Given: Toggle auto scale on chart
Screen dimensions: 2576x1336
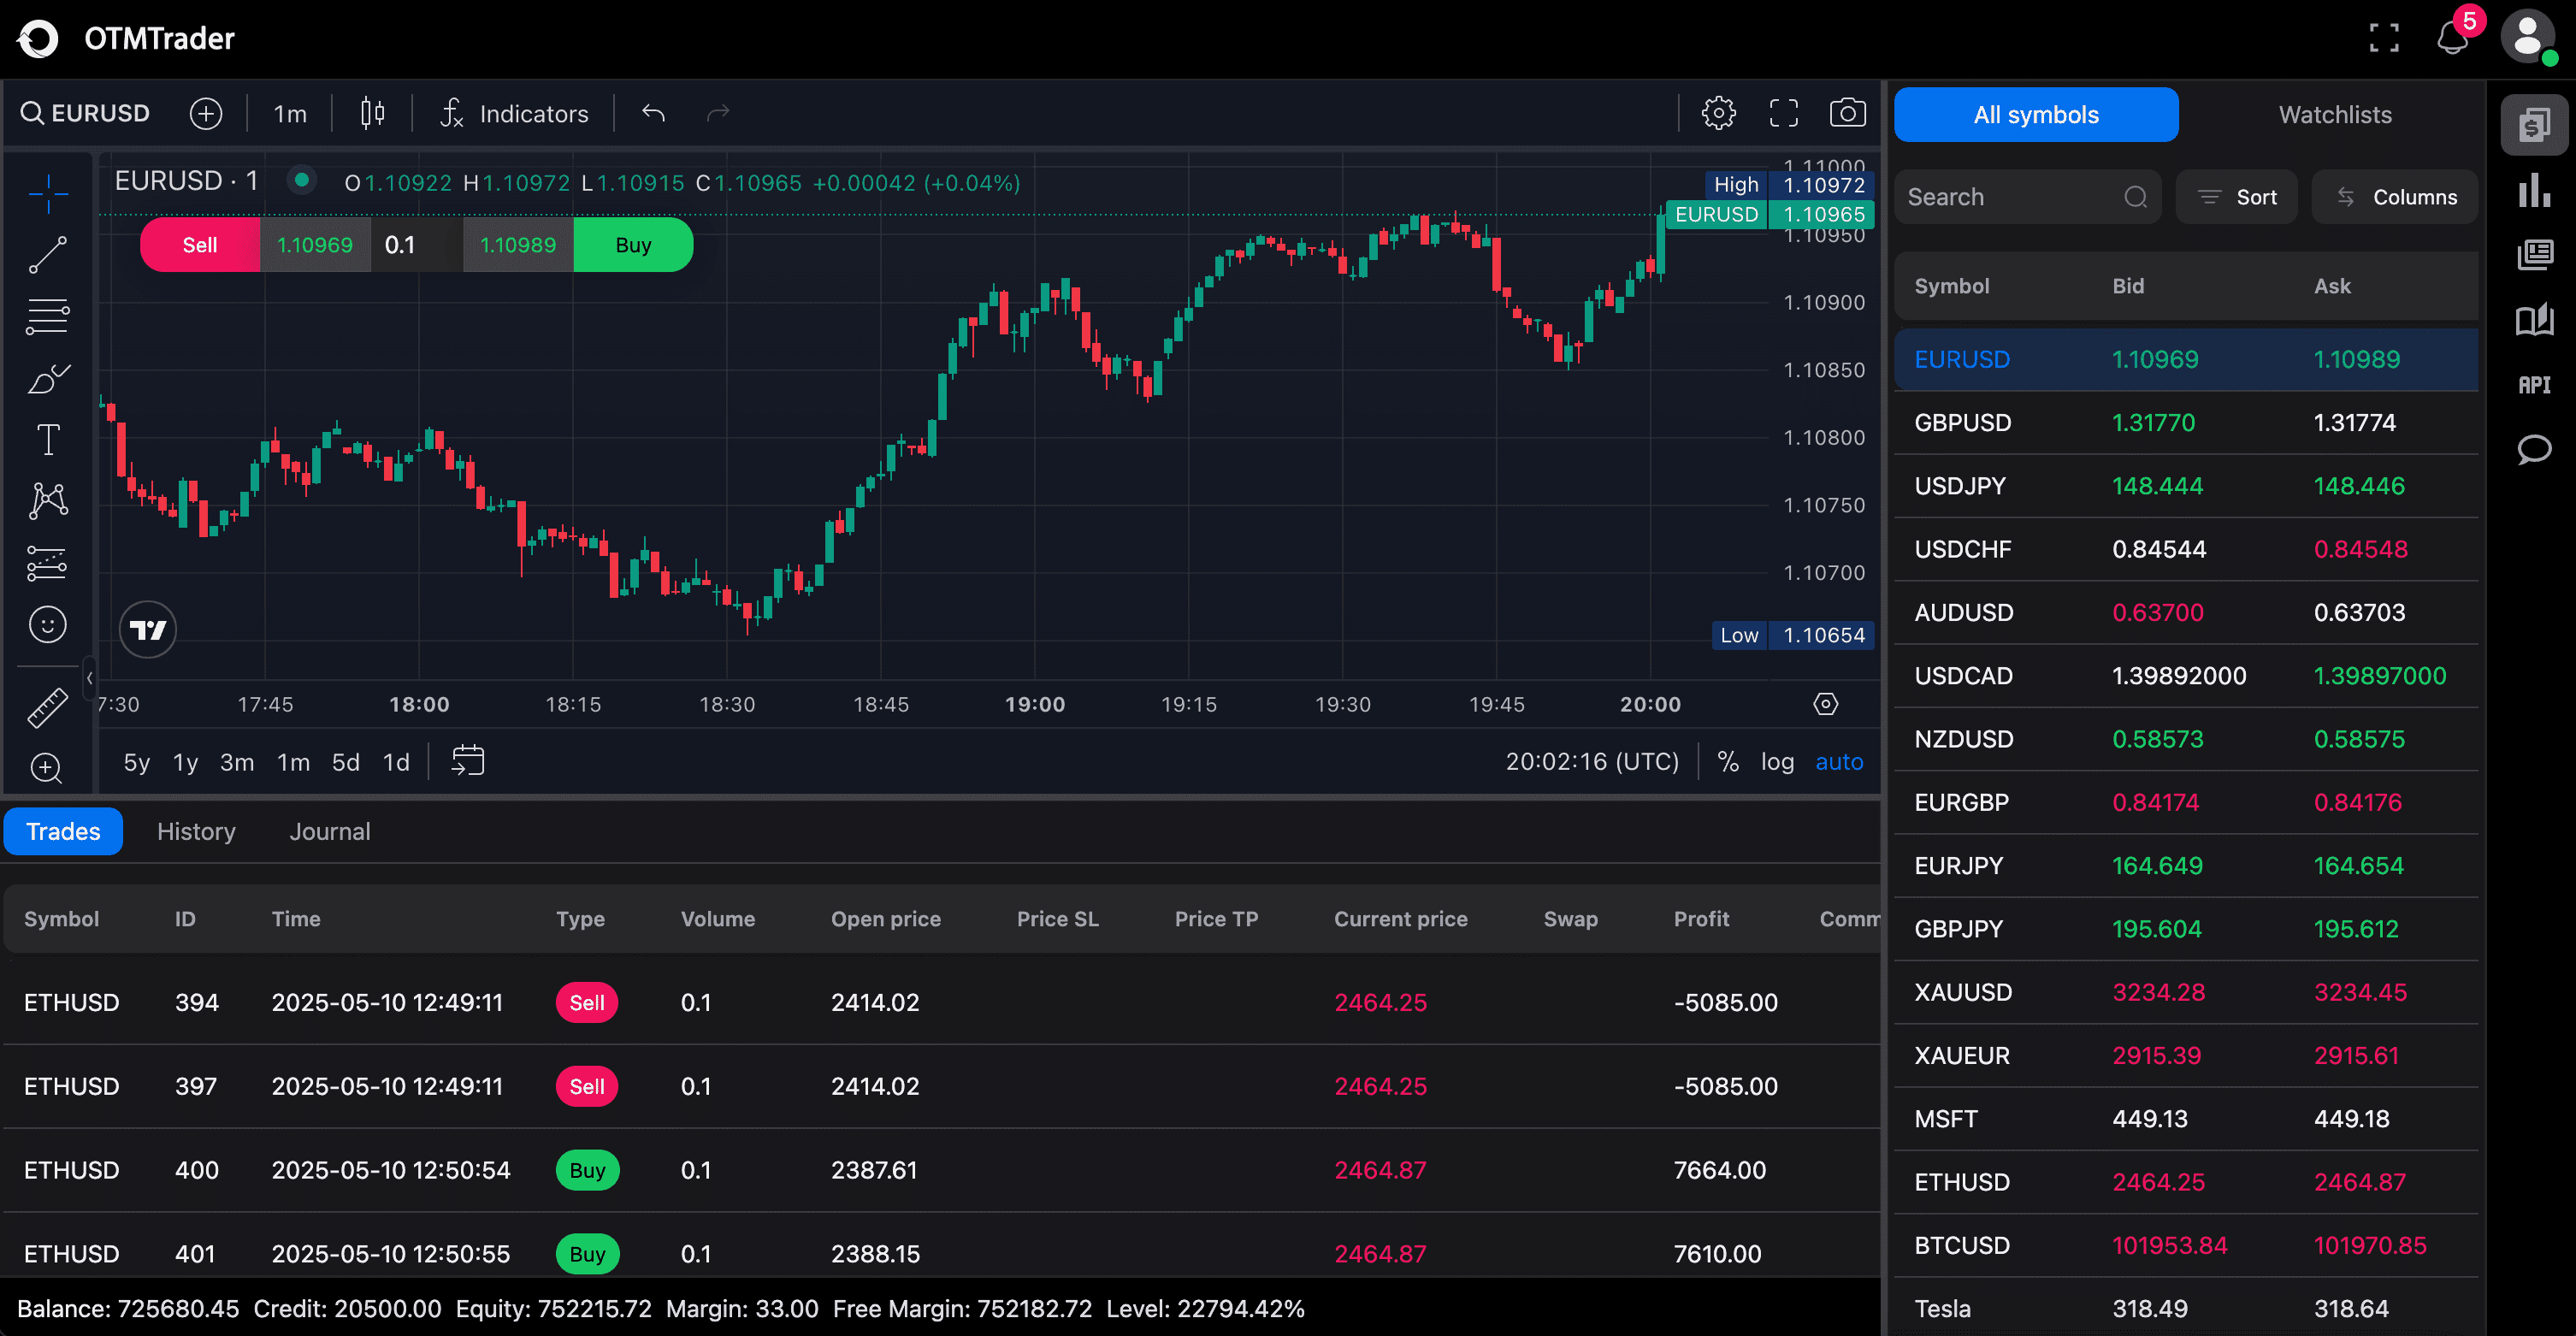Looking at the screenshot, I should (1838, 762).
